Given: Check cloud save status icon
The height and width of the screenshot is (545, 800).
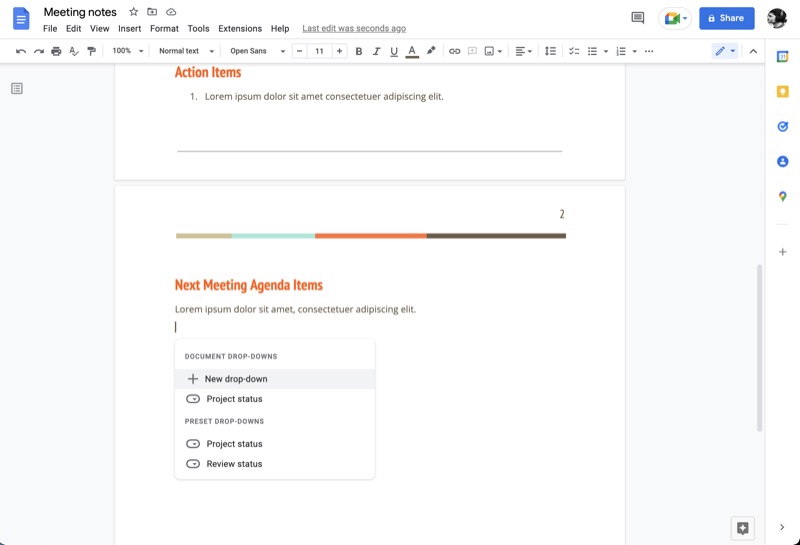Looking at the screenshot, I should 171,12.
